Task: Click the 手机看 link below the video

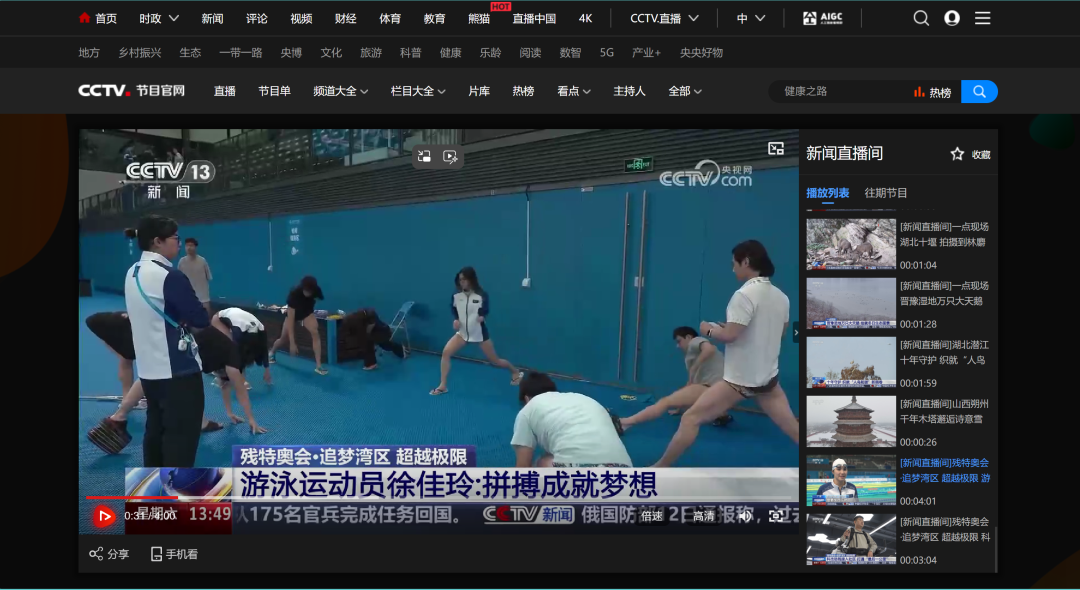Action: point(174,554)
